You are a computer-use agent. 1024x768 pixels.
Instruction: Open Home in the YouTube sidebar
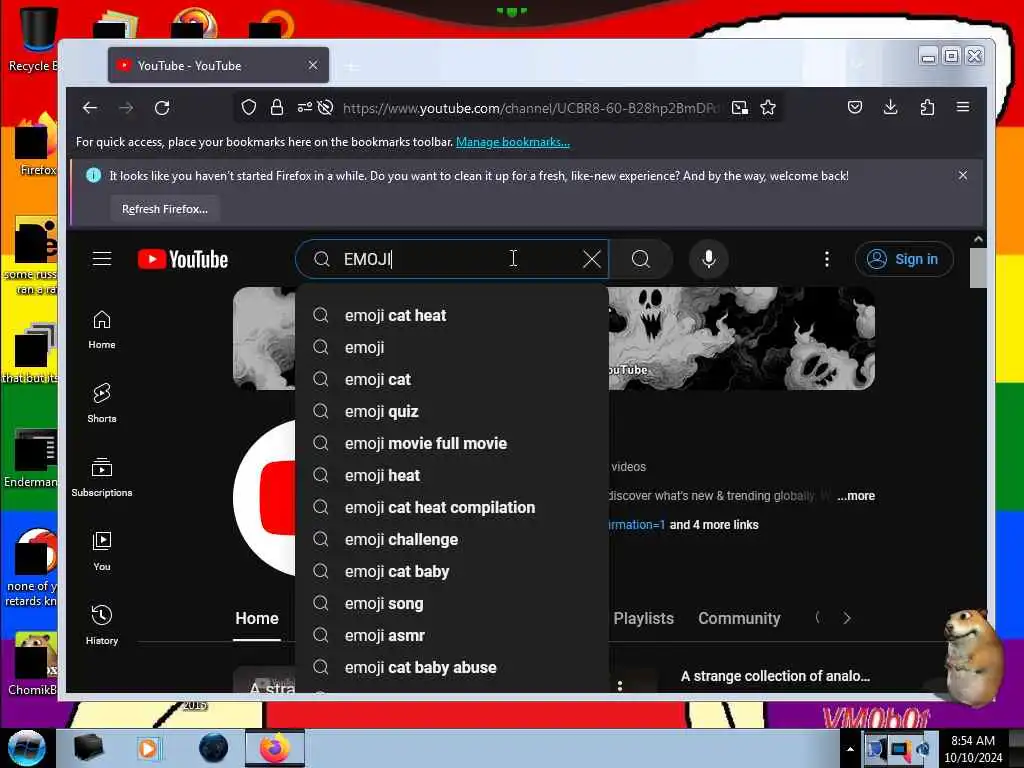[102, 330]
